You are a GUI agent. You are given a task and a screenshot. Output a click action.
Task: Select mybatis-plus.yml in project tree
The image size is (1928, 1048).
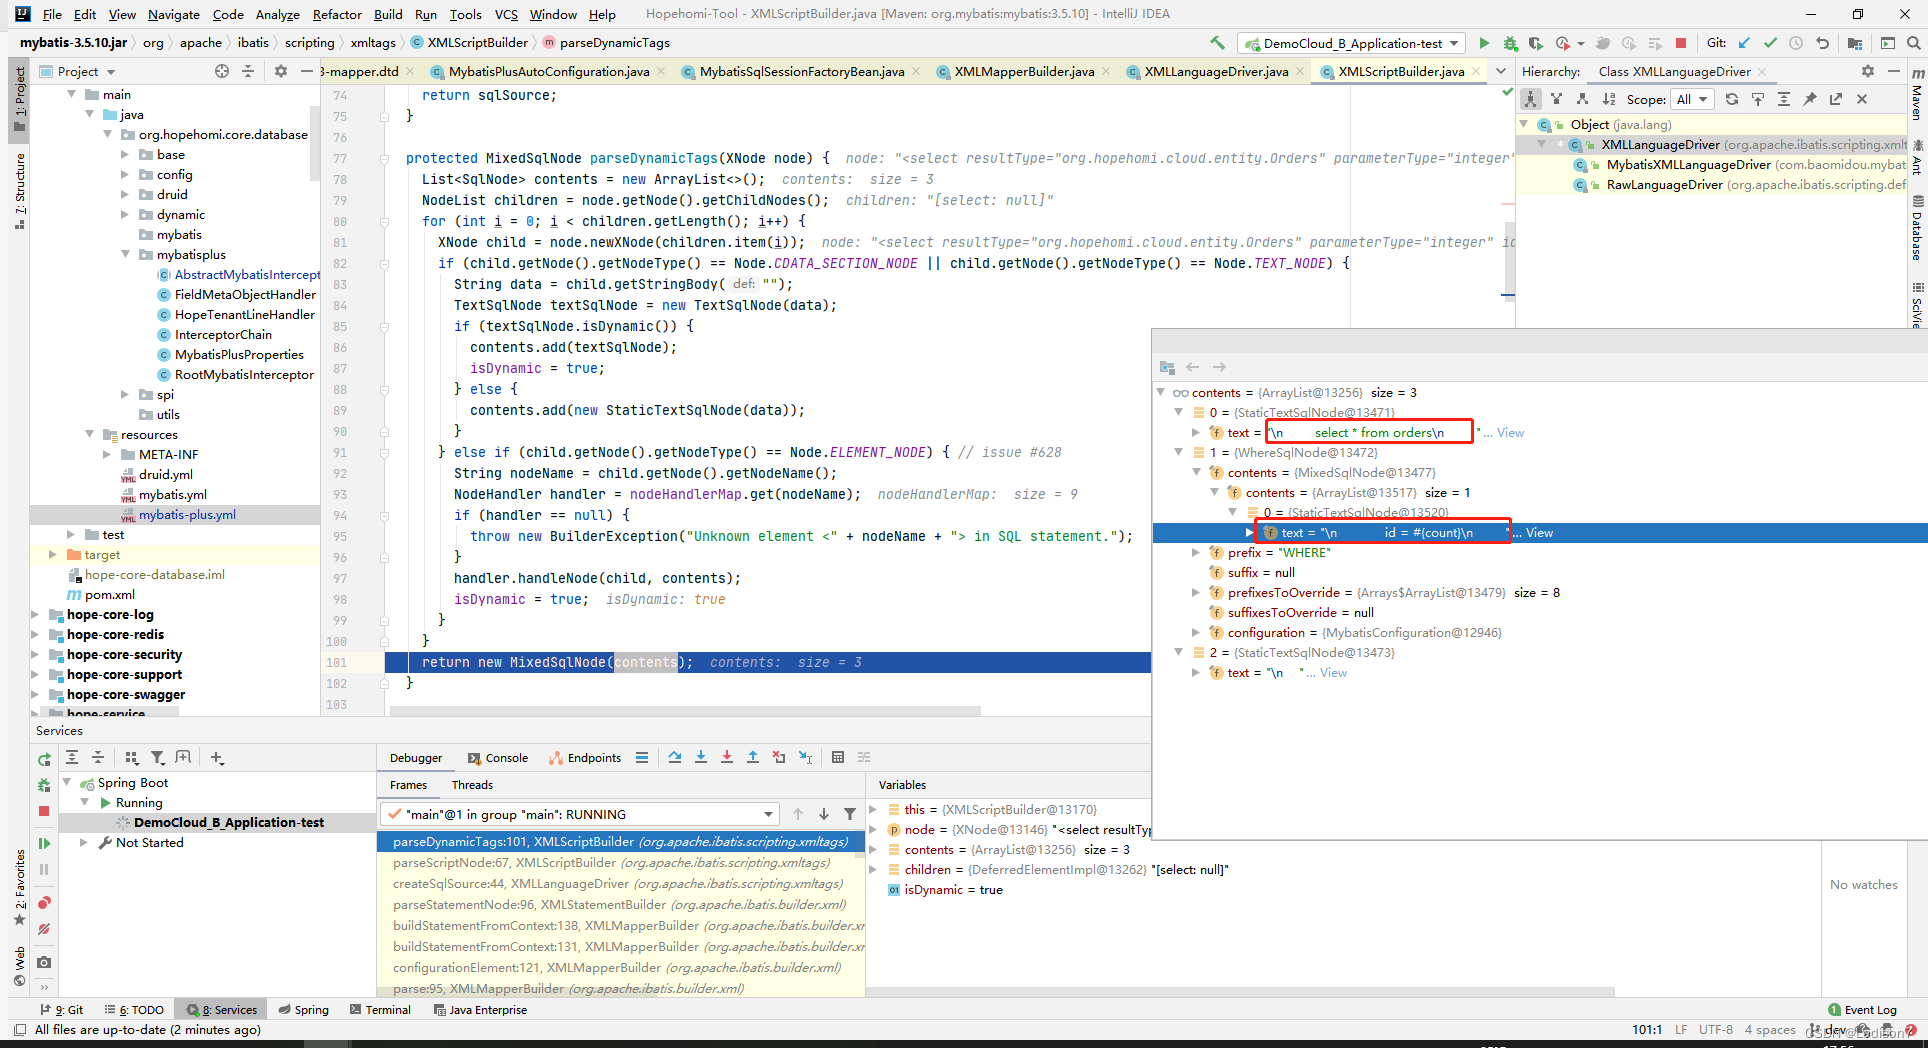187,515
